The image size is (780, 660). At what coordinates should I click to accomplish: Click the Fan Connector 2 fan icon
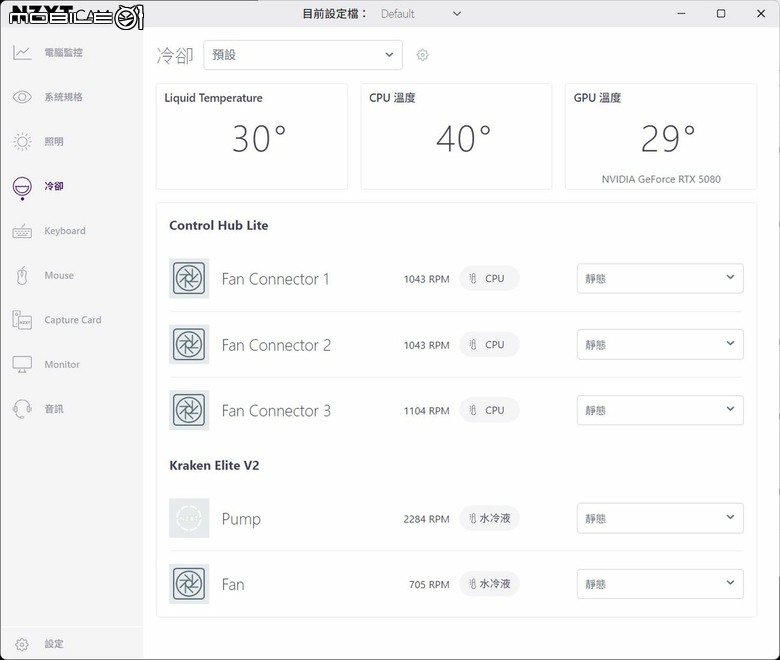[189, 344]
